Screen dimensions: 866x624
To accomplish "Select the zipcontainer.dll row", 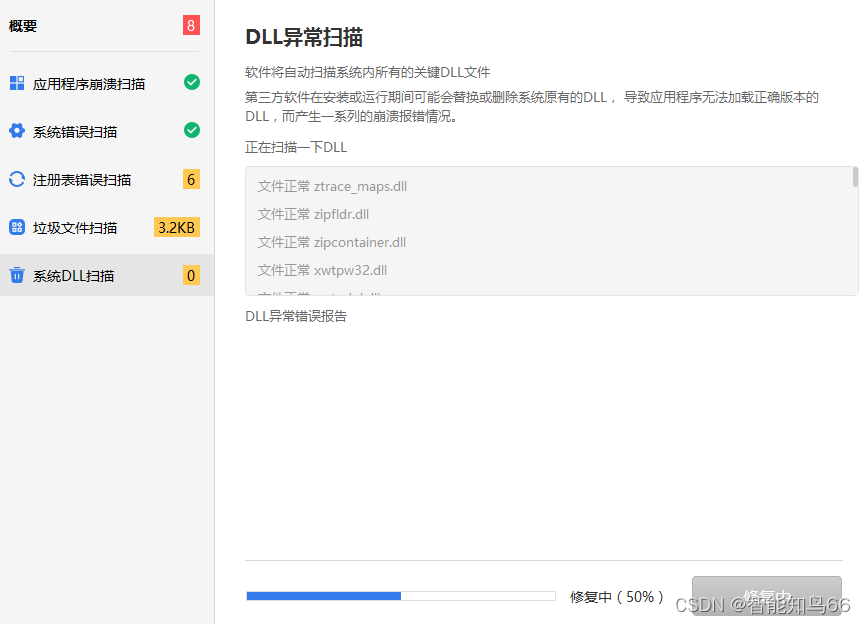I will [x=332, y=242].
